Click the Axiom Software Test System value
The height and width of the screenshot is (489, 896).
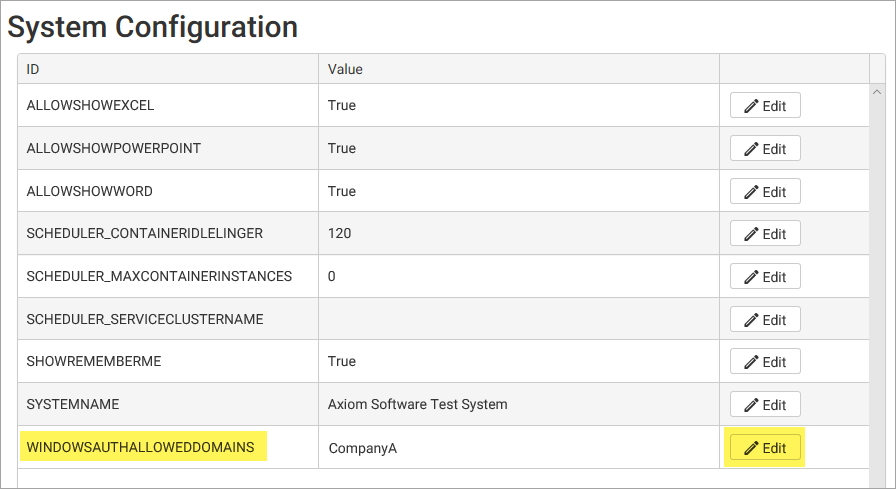click(x=417, y=405)
